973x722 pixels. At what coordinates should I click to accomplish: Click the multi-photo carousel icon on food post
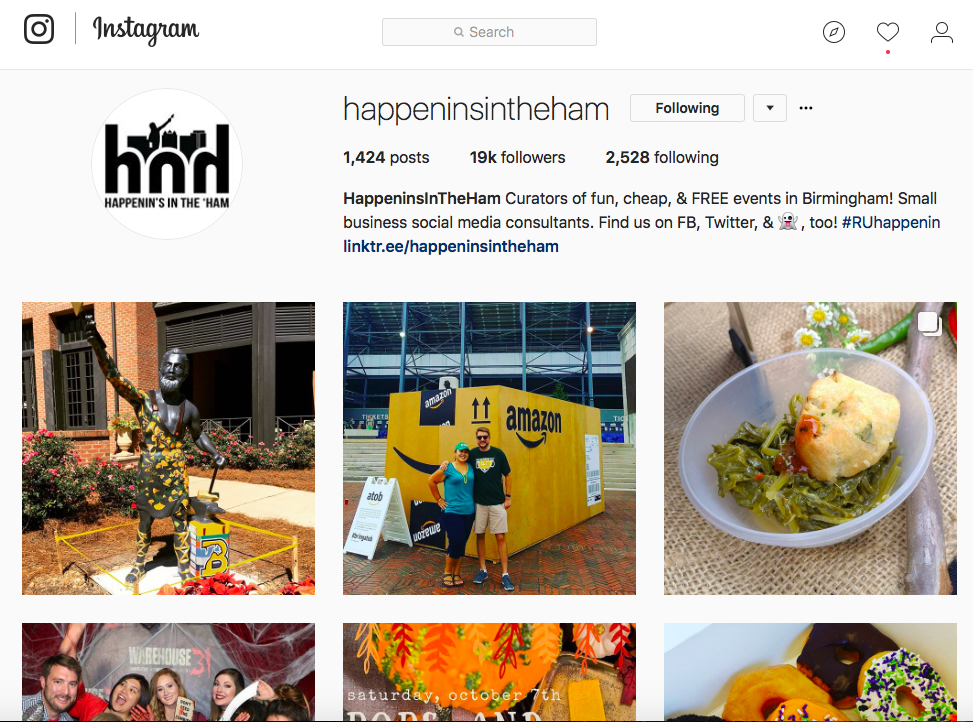tap(930, 324)
